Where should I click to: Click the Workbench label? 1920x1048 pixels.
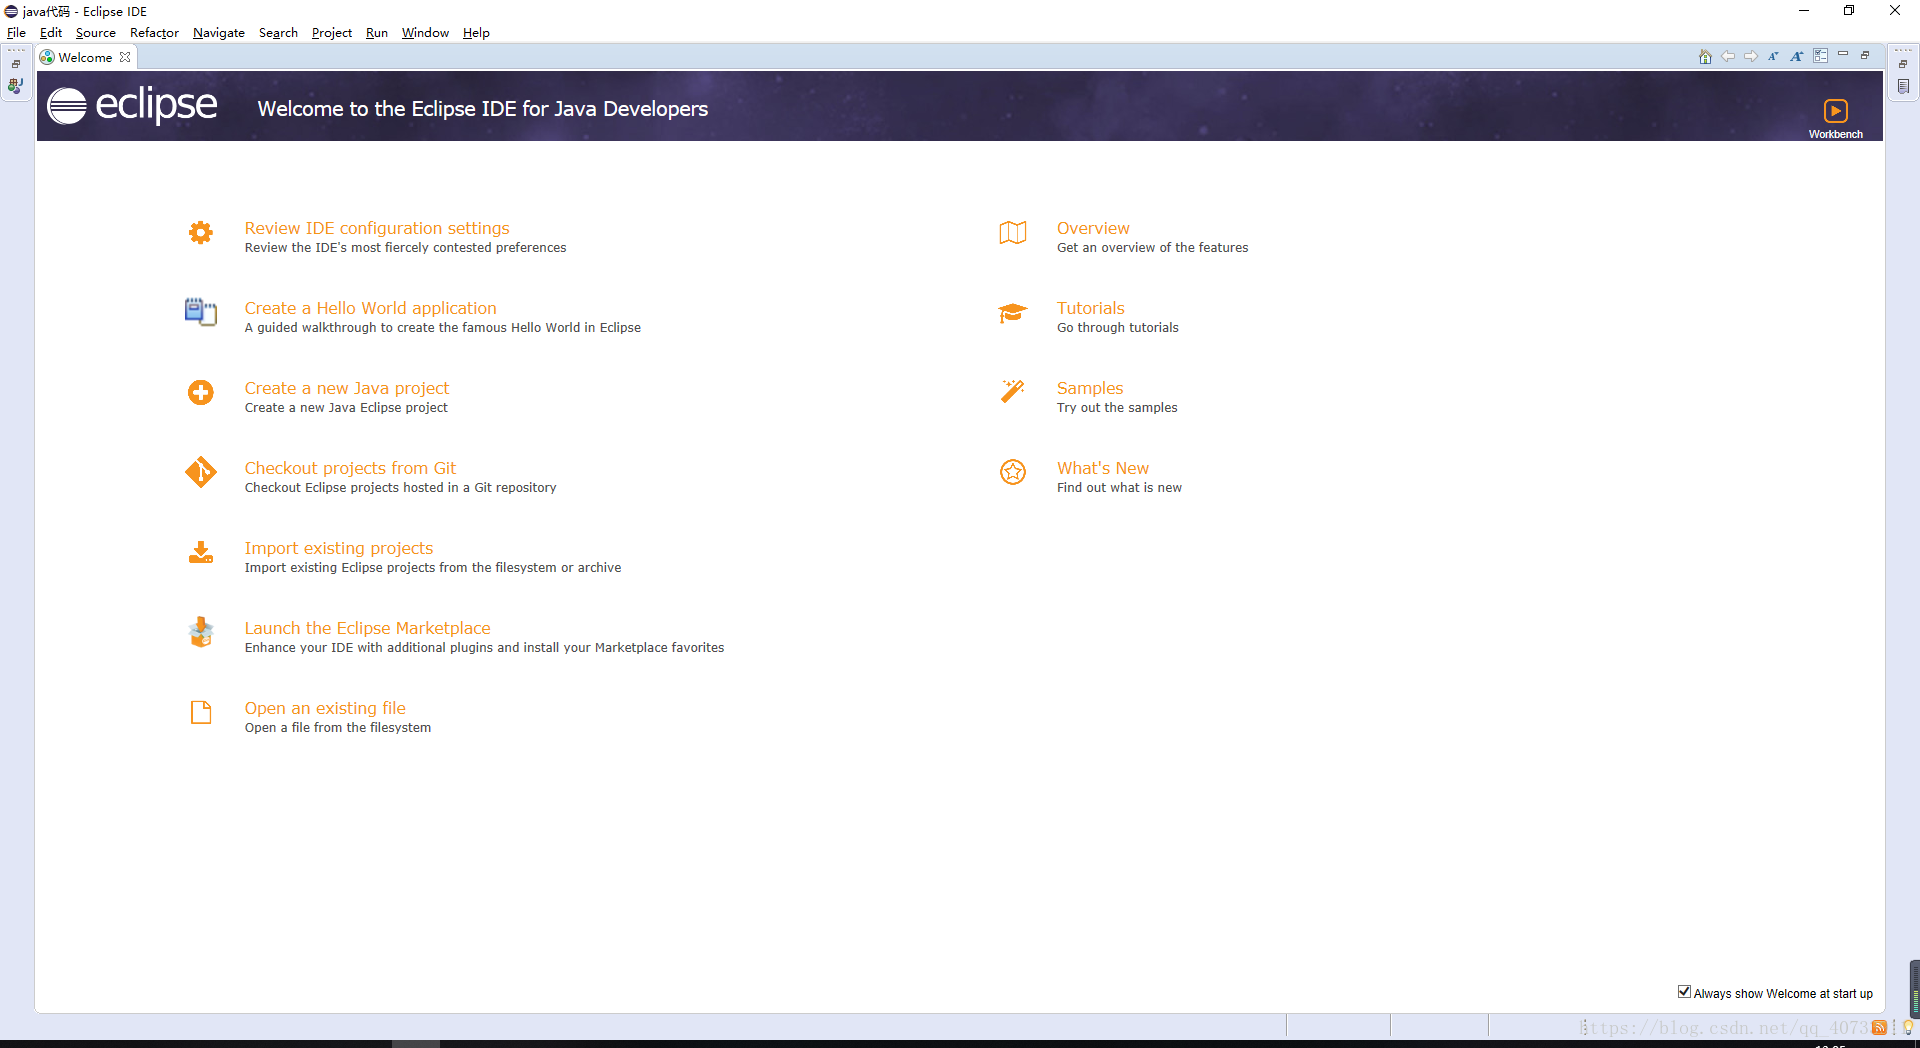tap(1836, 134)
